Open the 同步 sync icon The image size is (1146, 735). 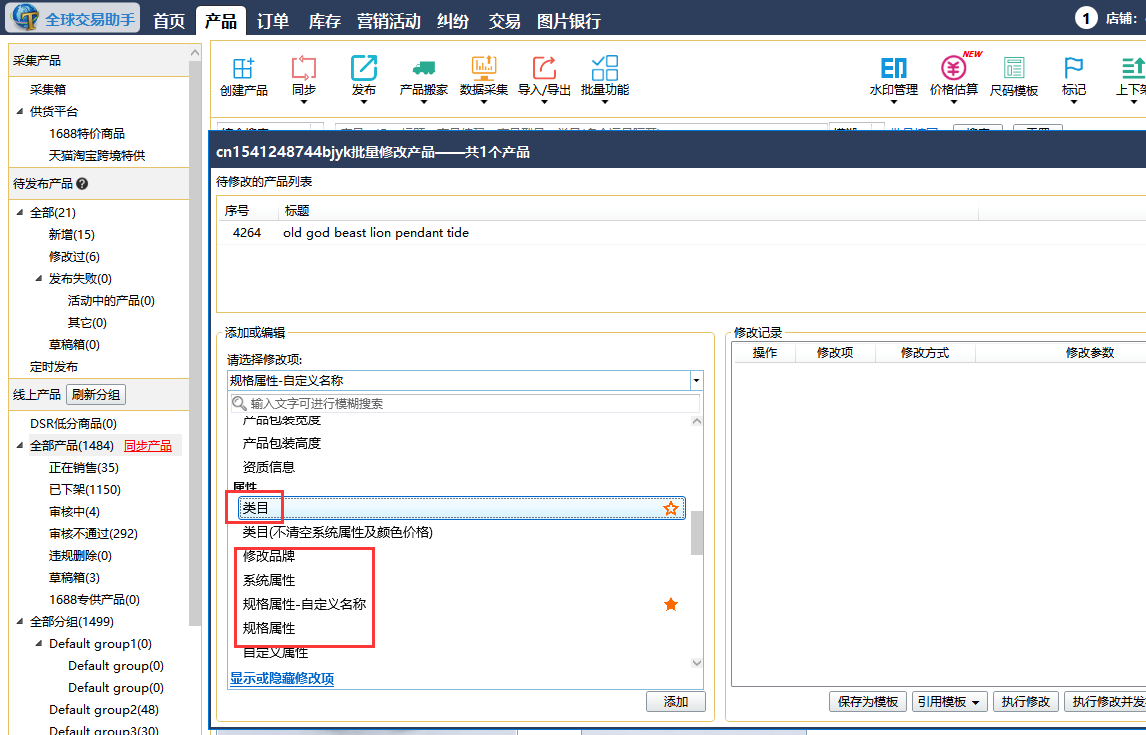tap(303, 68)
